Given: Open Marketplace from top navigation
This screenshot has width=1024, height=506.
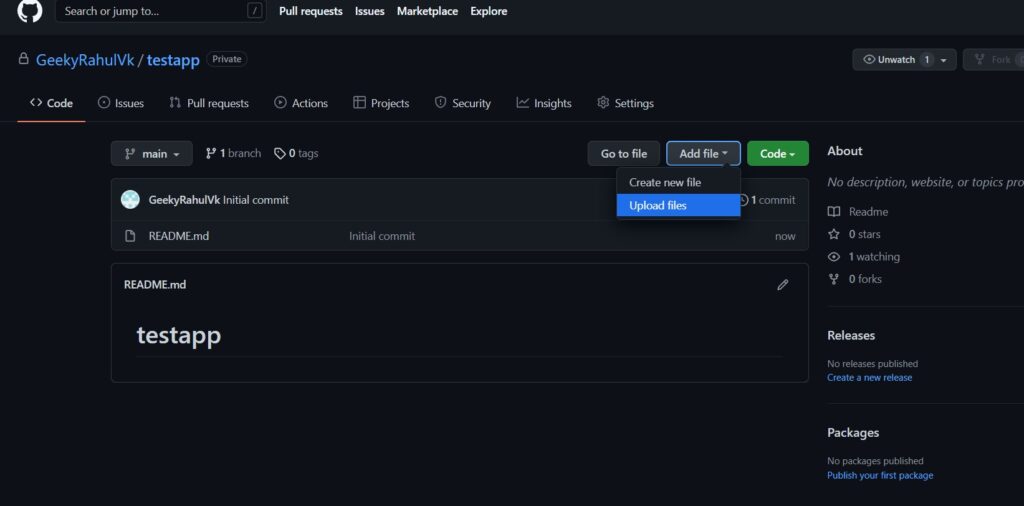Looking at the screenshot, I should [427, 11].
